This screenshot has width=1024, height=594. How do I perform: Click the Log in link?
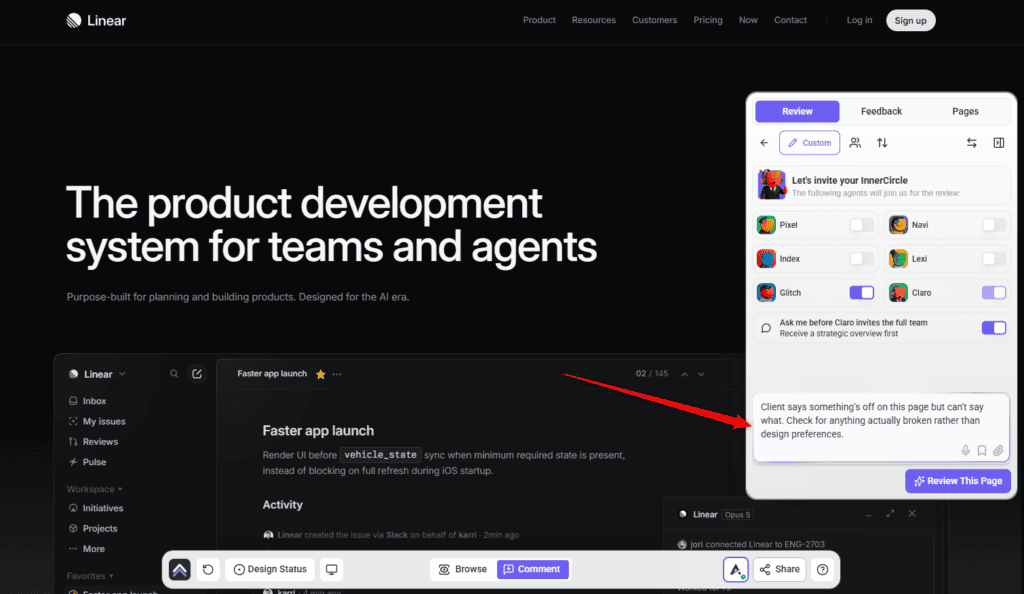pos(859,20)
